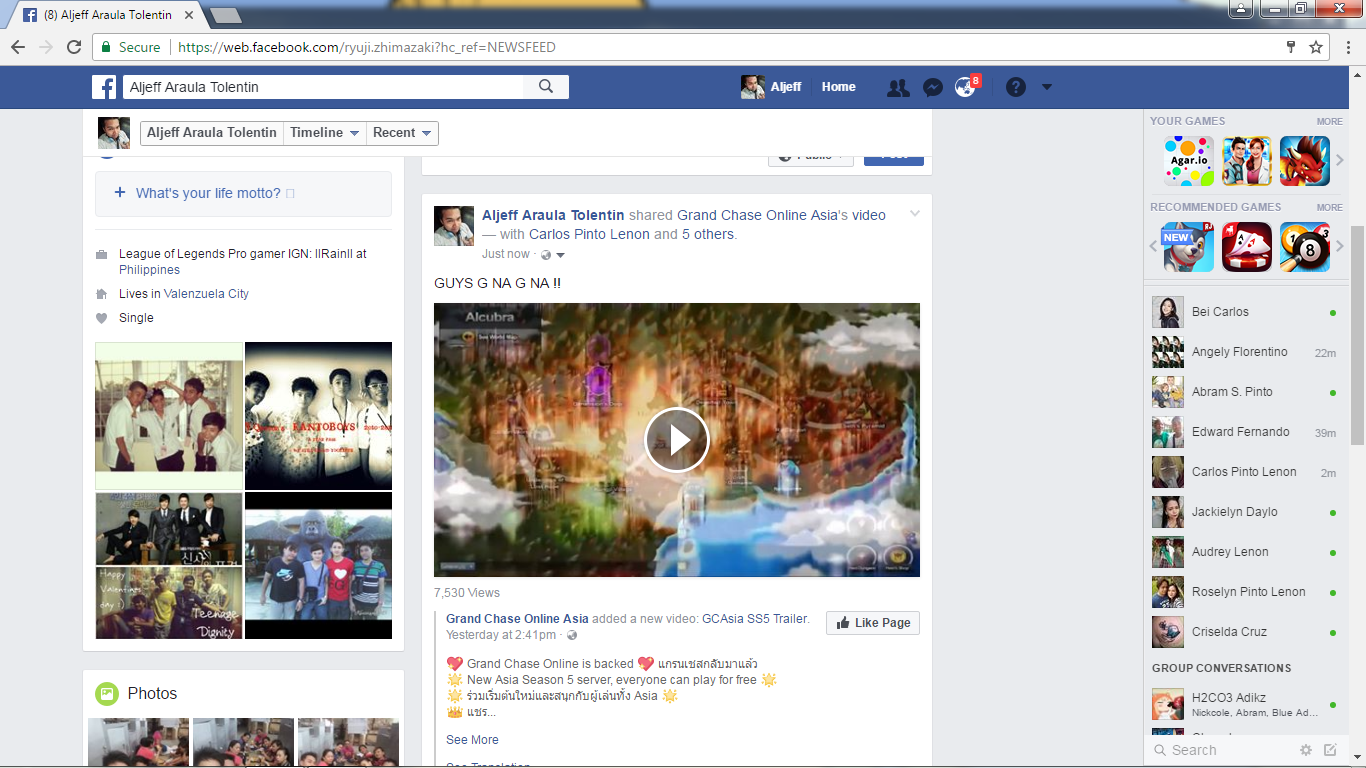
Task: Open the Messenger messages icon
Action: click(932, 88)
